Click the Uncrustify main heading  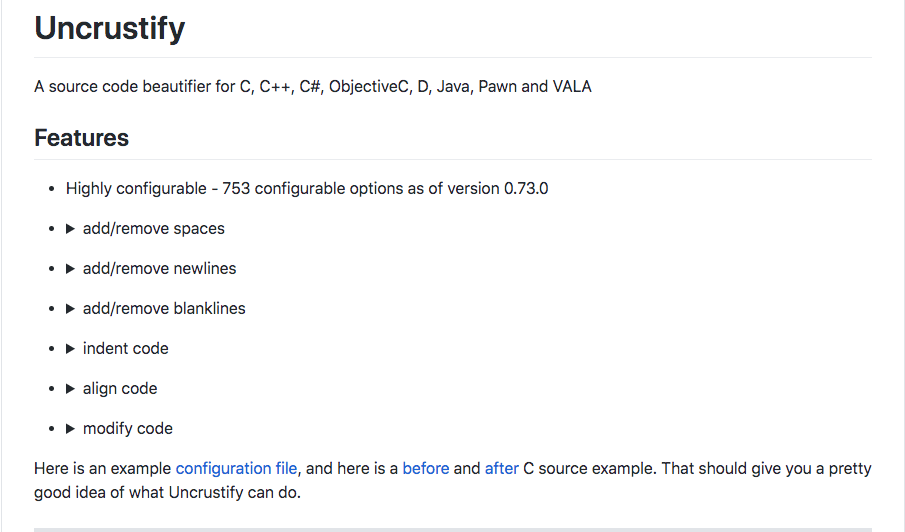110,28
